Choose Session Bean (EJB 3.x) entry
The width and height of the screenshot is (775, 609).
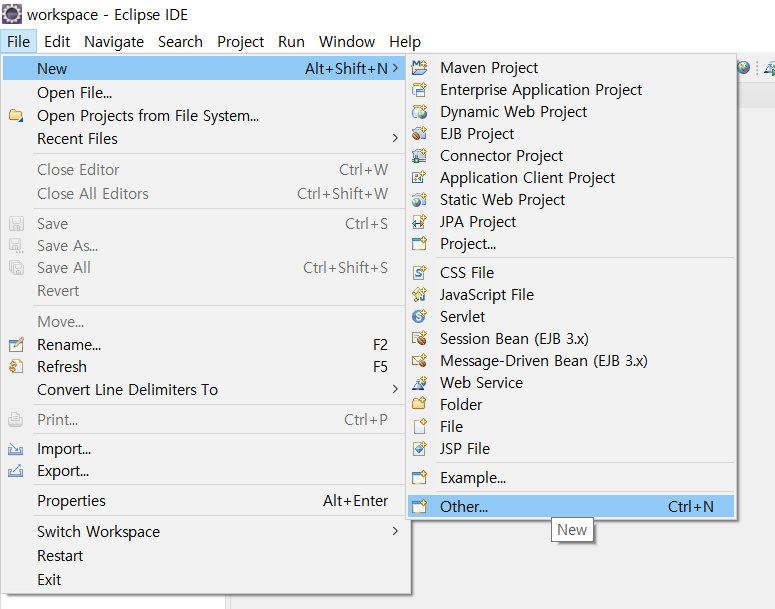pyautogui.click(x=571, y=339)
